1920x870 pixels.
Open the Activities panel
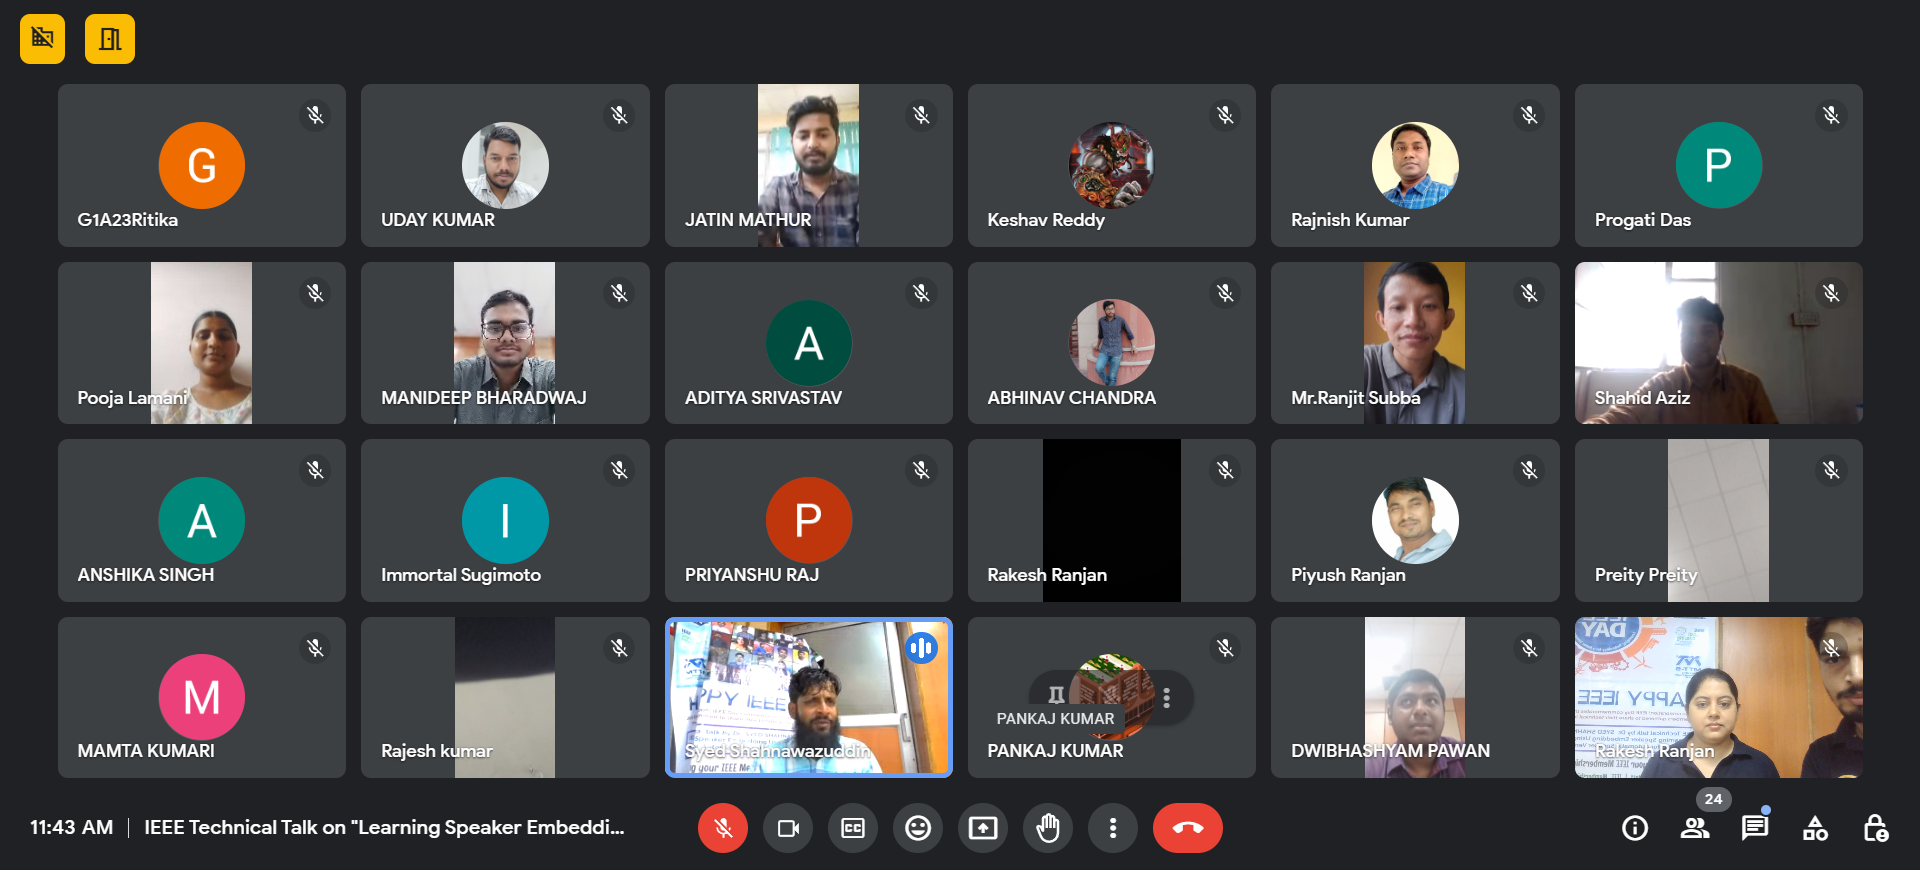(x=1814, y=828)
